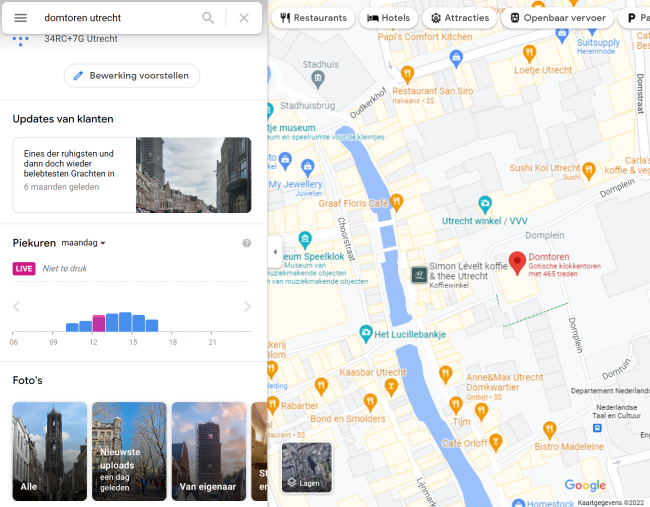The width and height of the screenshot is (650, 507).
Task: Click the Bond en Smolders pin
Action: pyautogui.click(x=370, y=402)
